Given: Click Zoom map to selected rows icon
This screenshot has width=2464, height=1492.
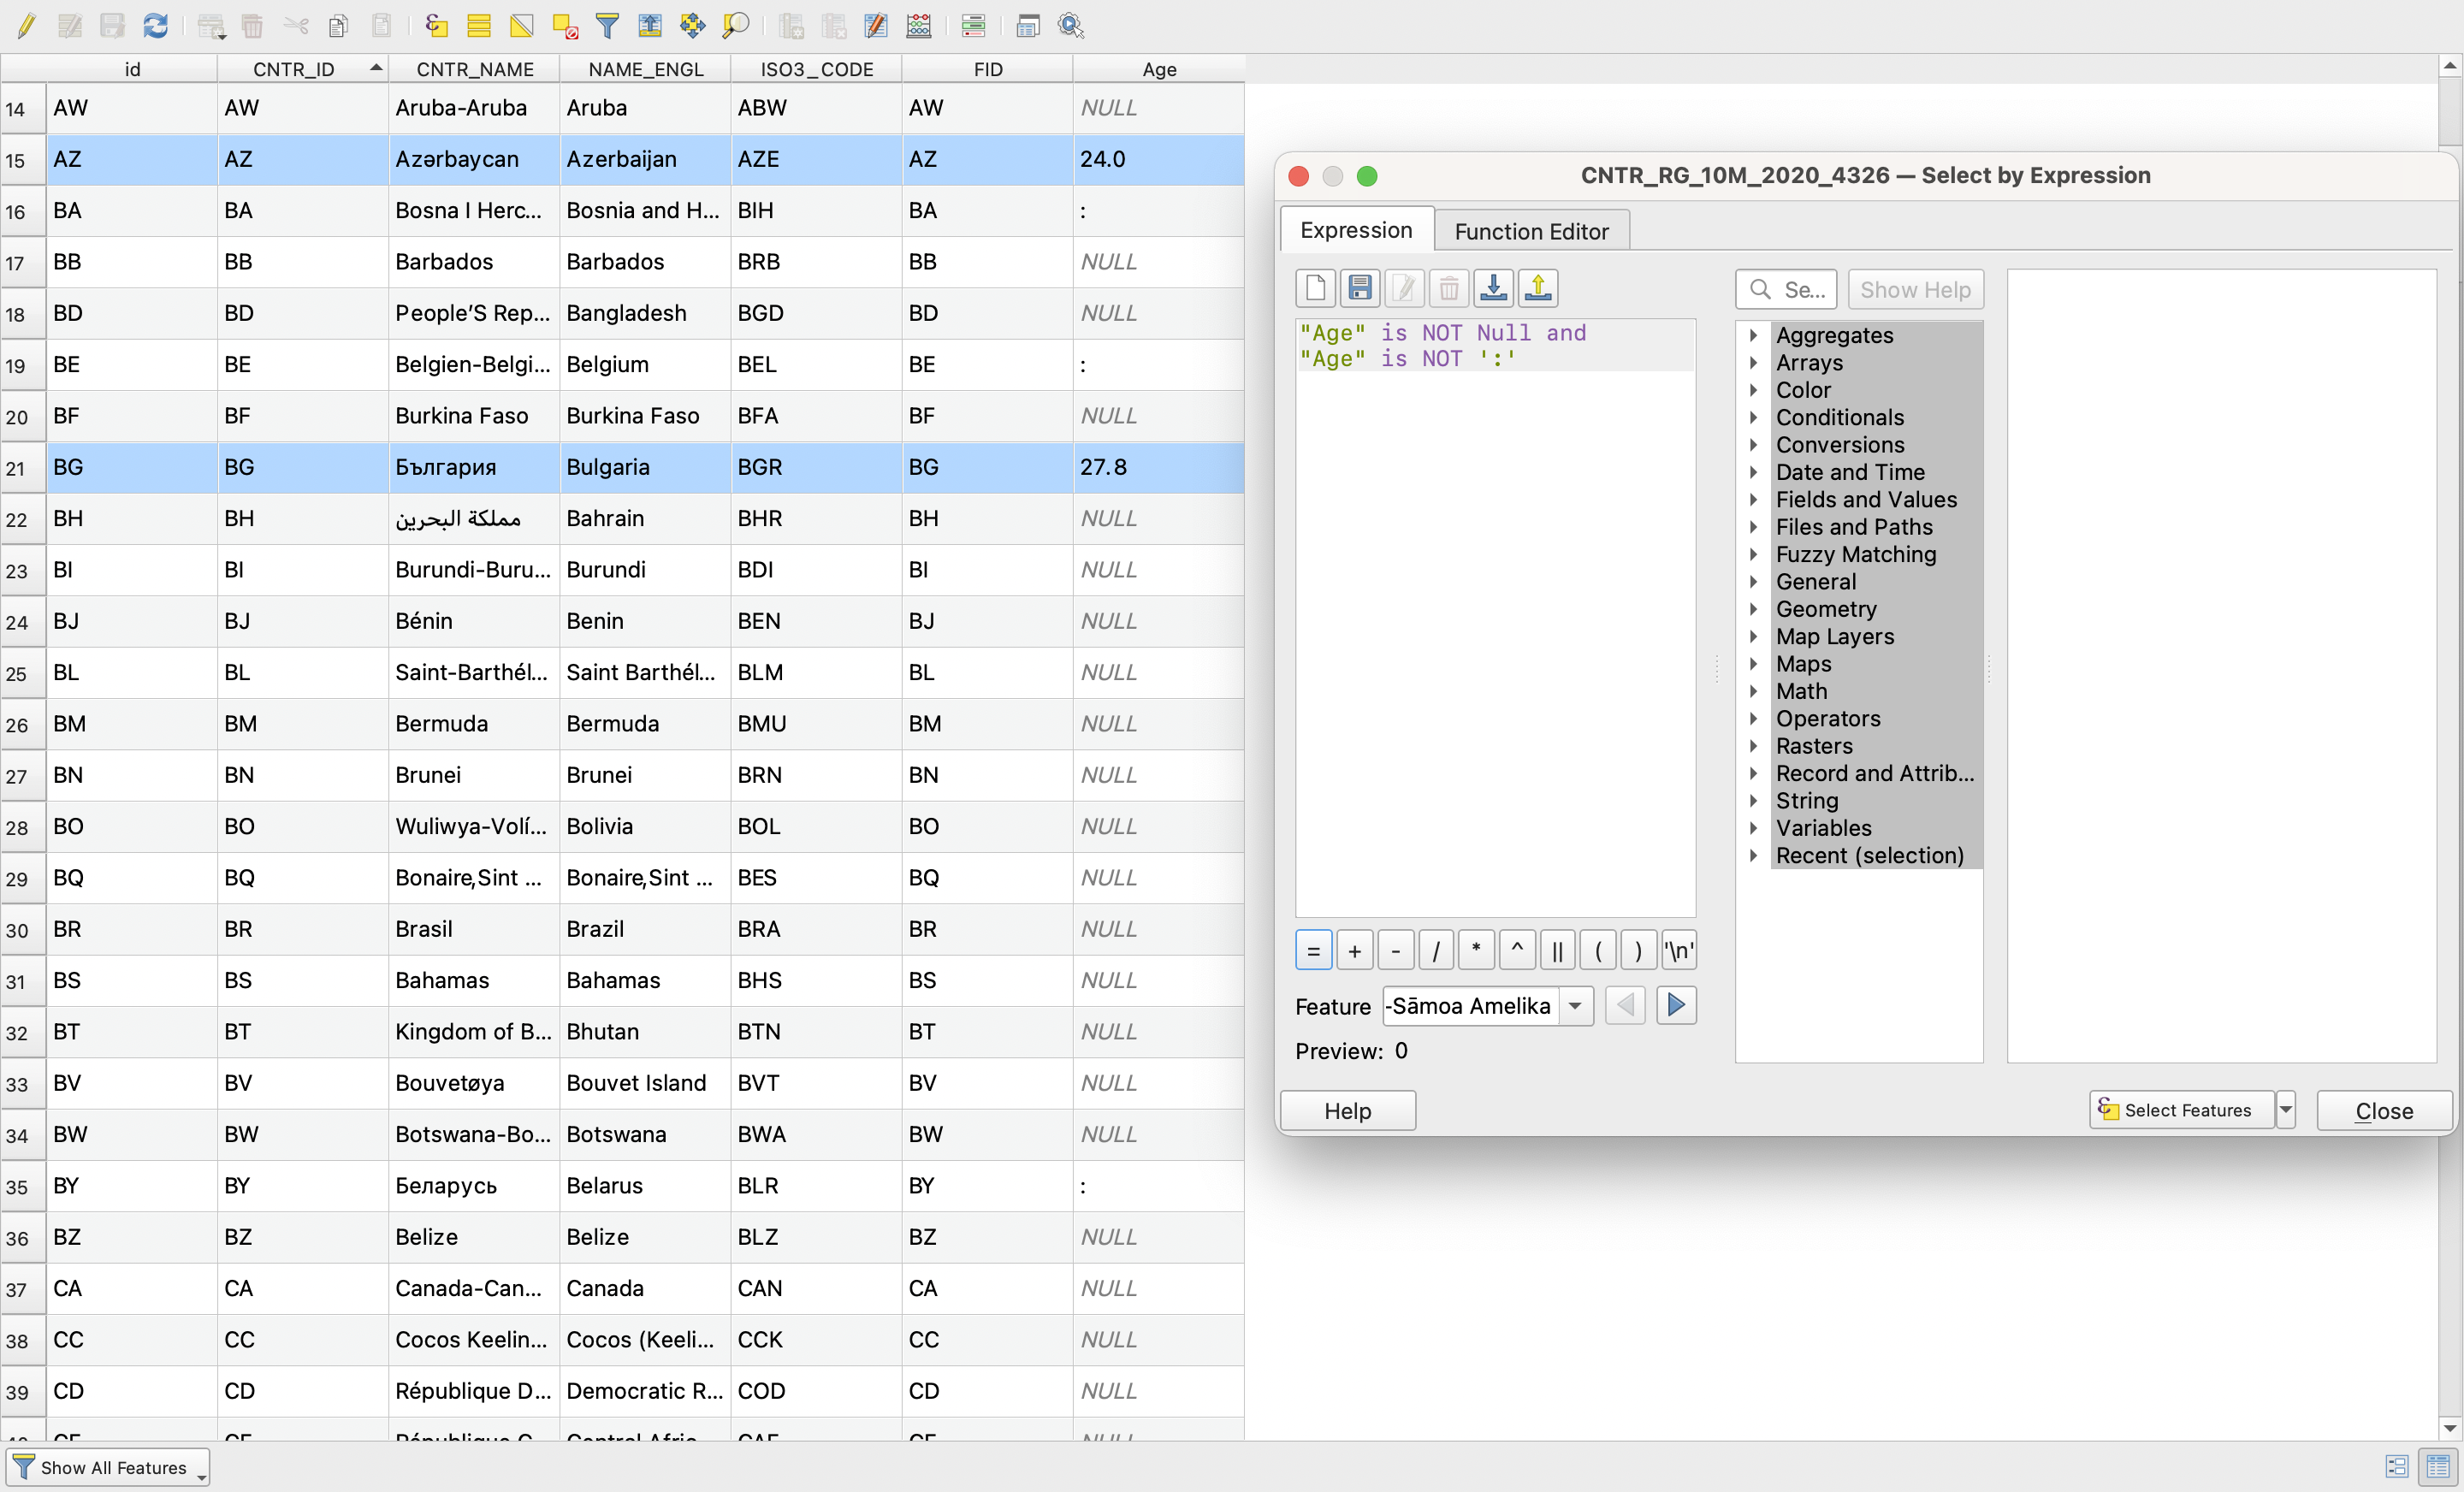Looking at the screenshot, I should coord(735,25).
